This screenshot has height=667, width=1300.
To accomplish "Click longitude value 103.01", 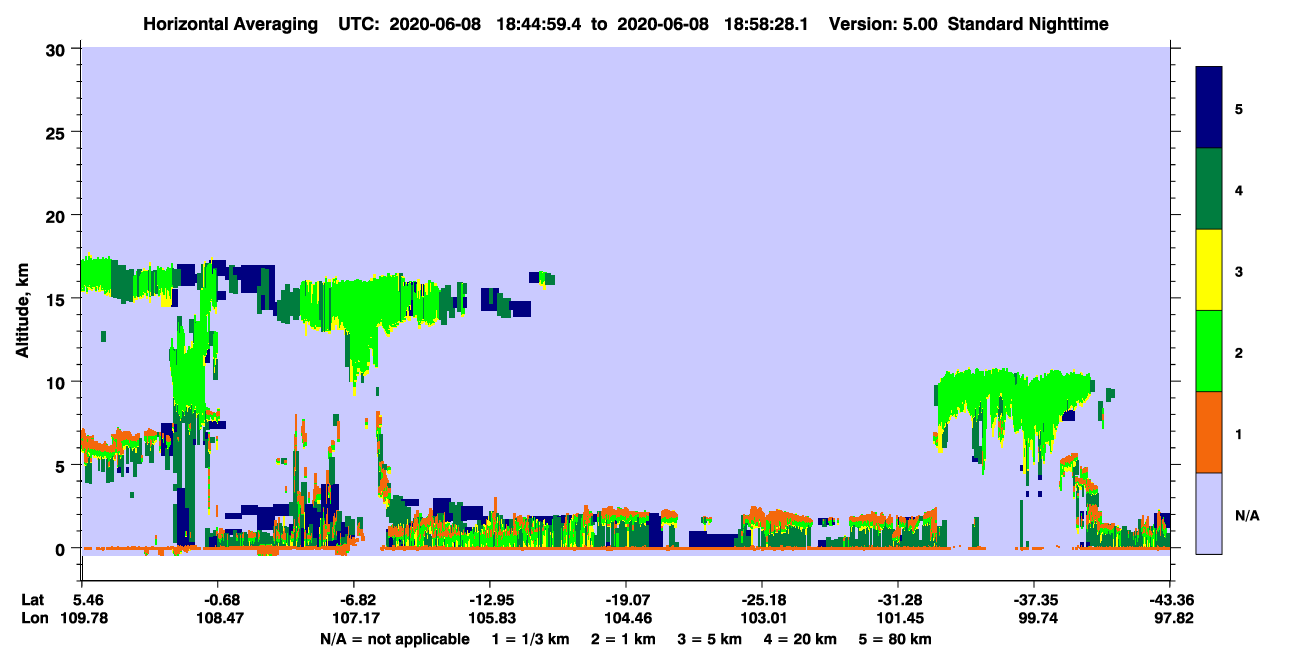I will (763, 618).
